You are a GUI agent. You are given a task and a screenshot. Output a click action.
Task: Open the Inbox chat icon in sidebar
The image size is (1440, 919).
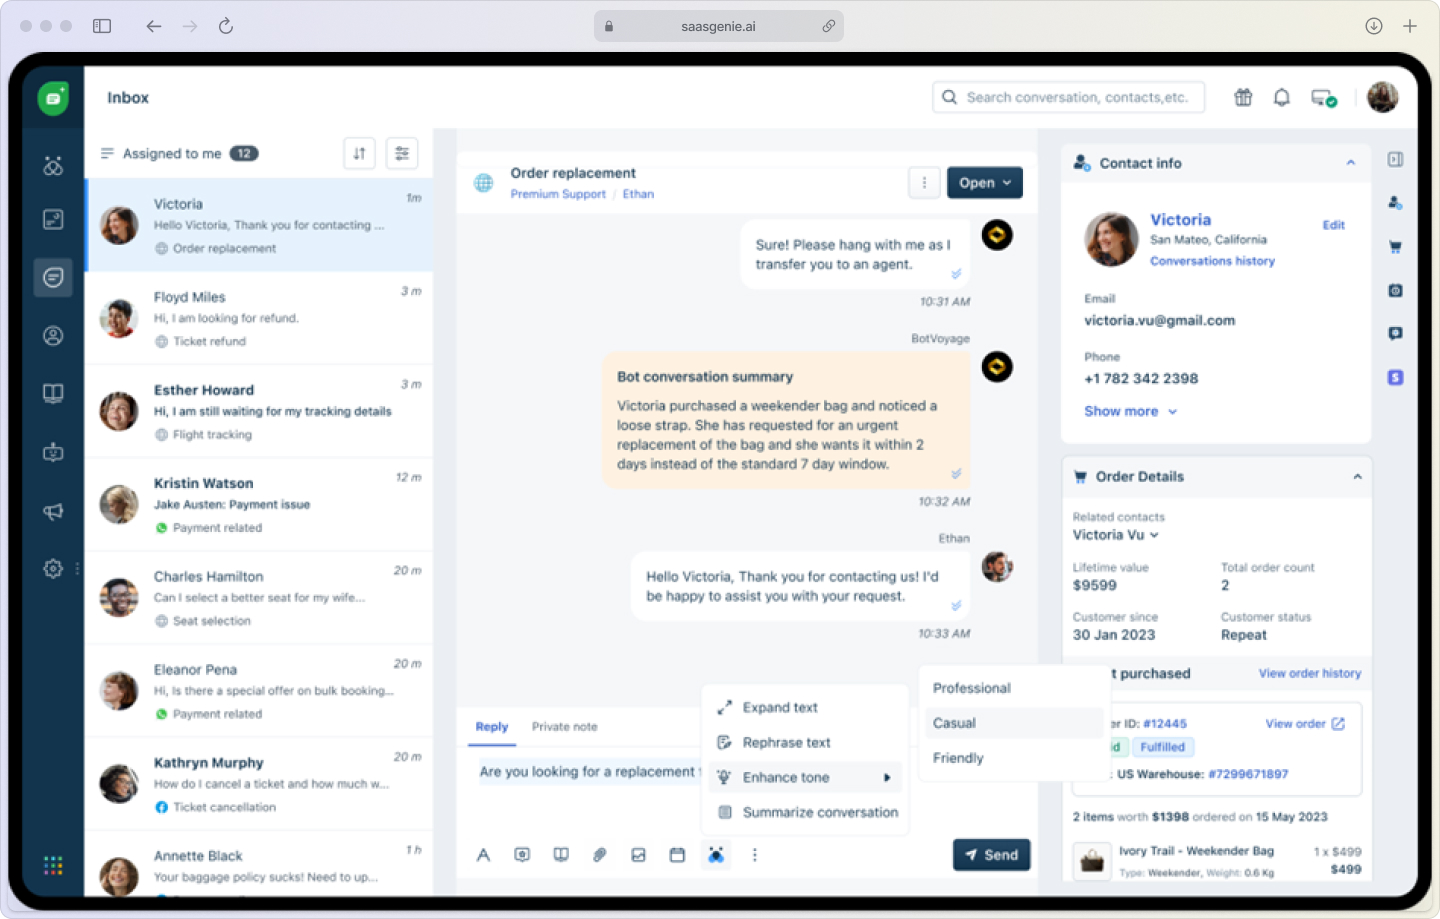click(53, 277)
